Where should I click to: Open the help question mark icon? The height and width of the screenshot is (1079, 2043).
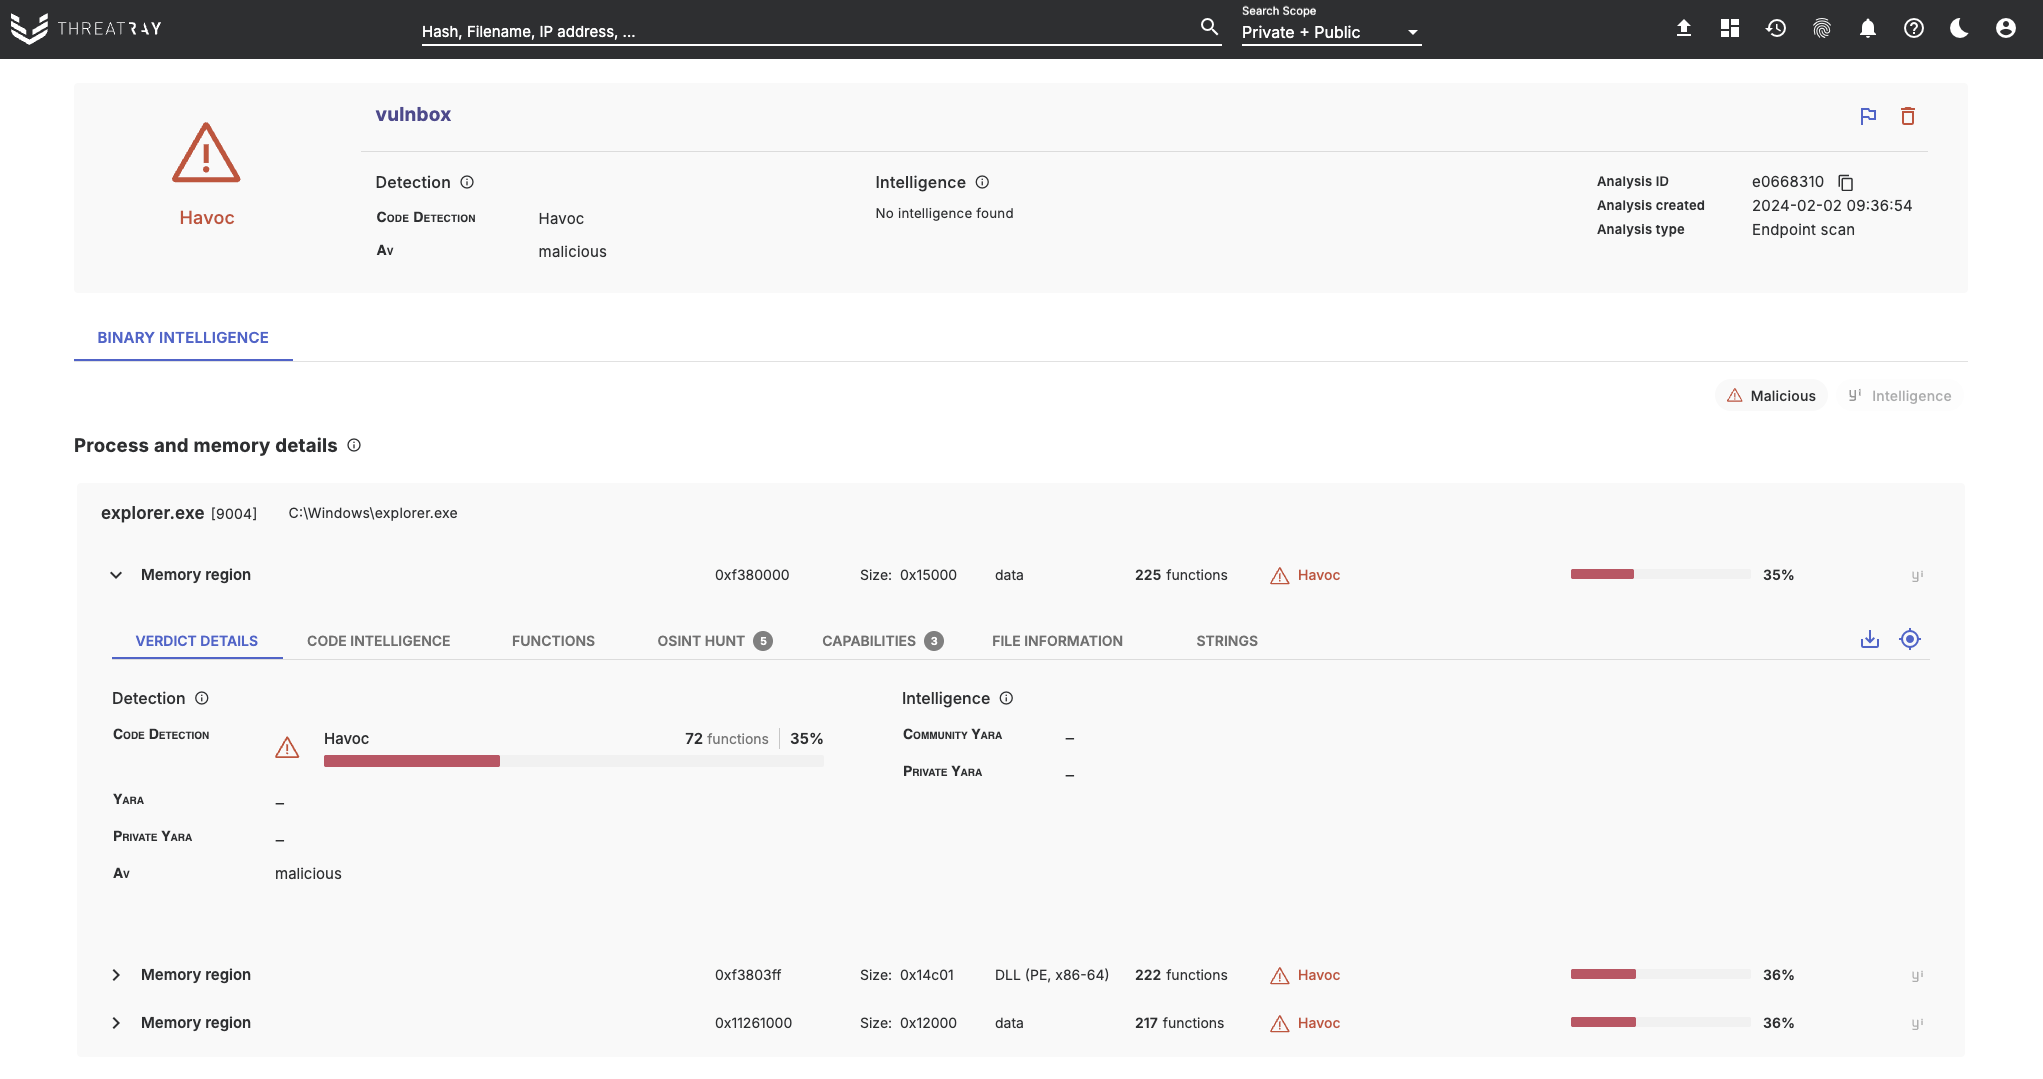(1914, 28)
